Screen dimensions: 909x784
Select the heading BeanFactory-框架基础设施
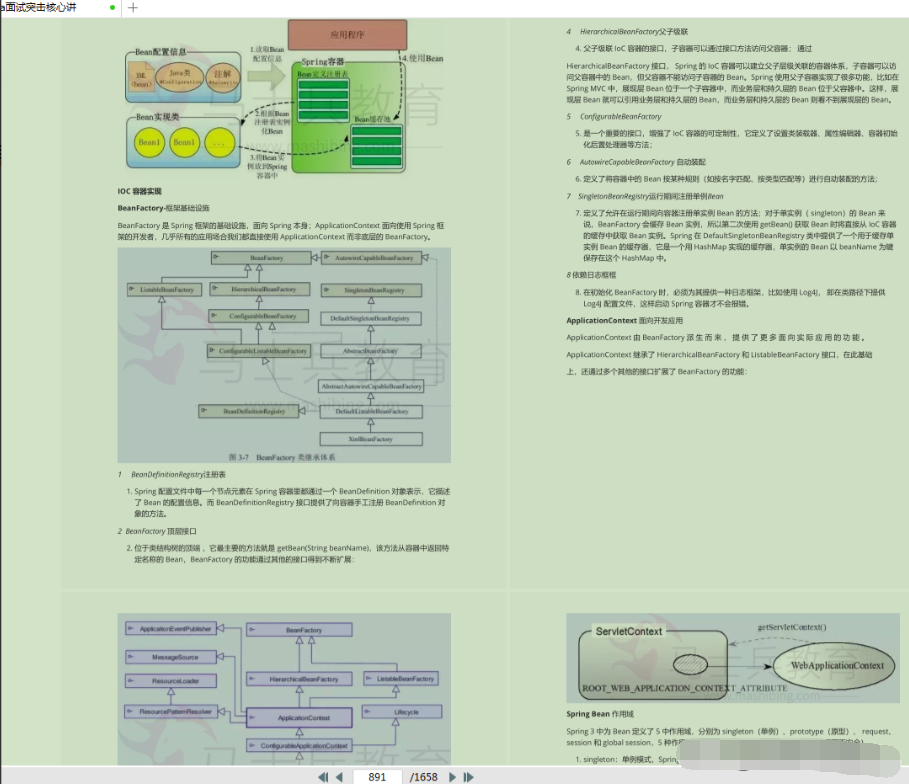point(163,208)
